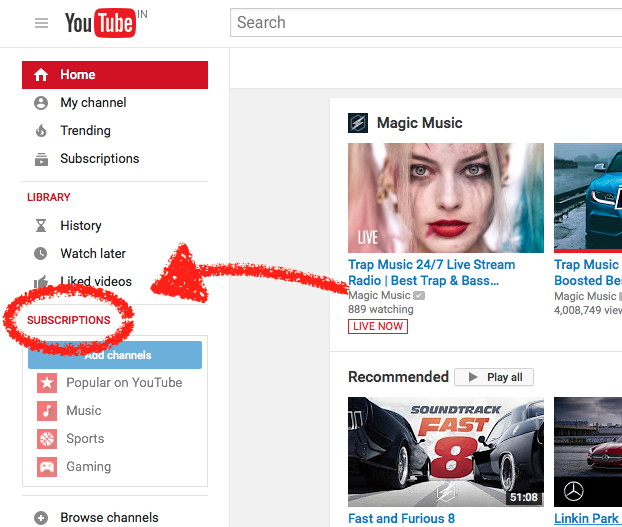Click the Trending flame icon

tap(41, 130)
